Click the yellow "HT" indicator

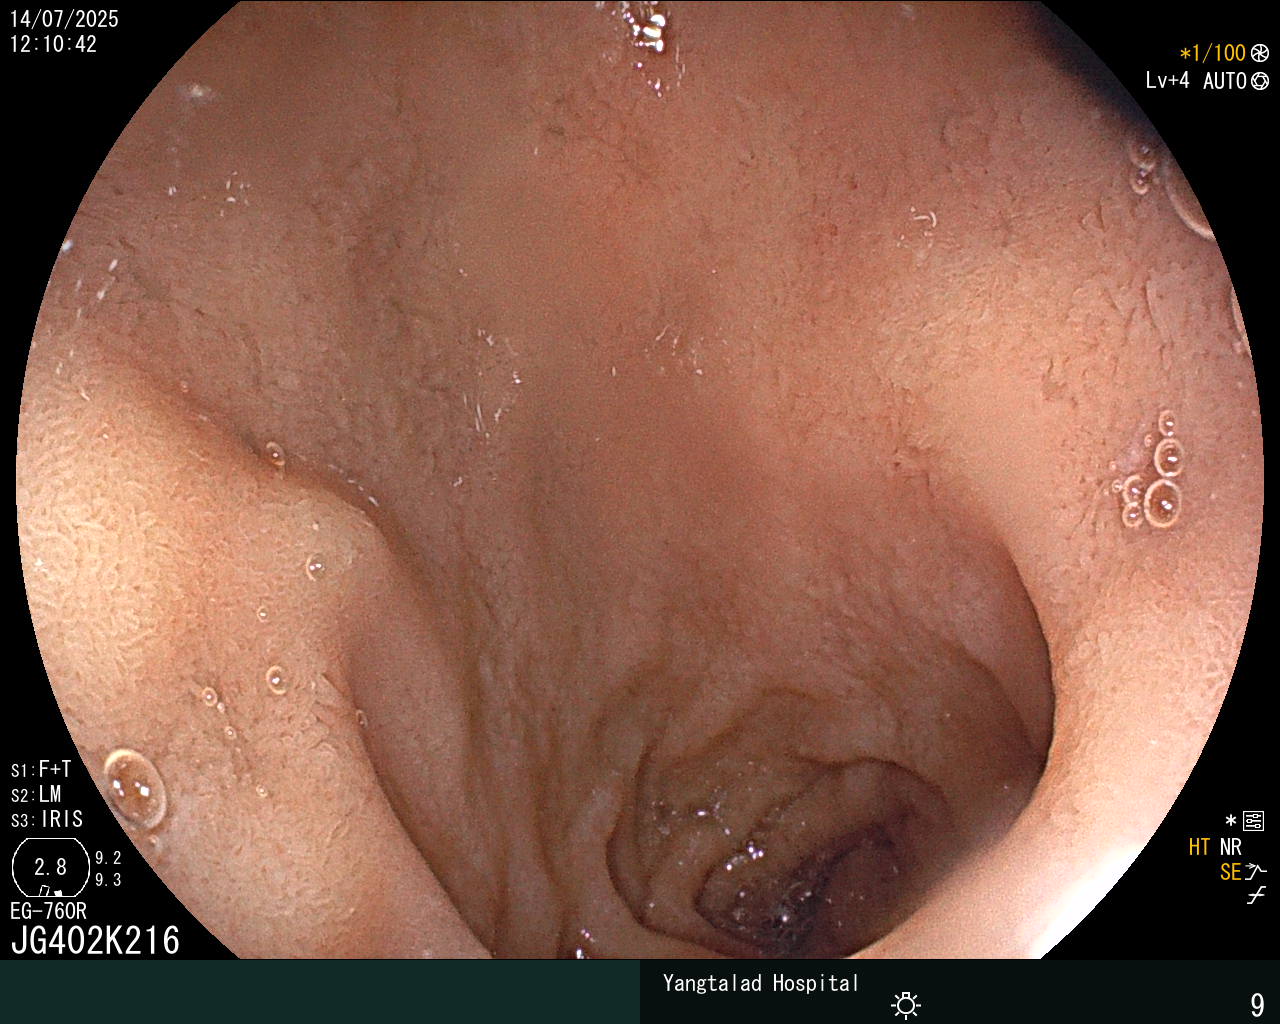coord(1199,847)
